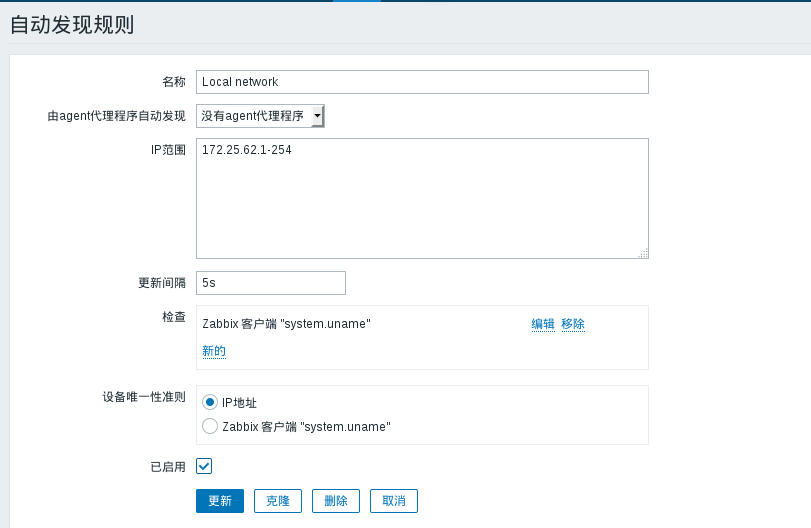Click the 检查 label
Image resolution: width=811 pixels, height=528 pixels.
[174, 316]
